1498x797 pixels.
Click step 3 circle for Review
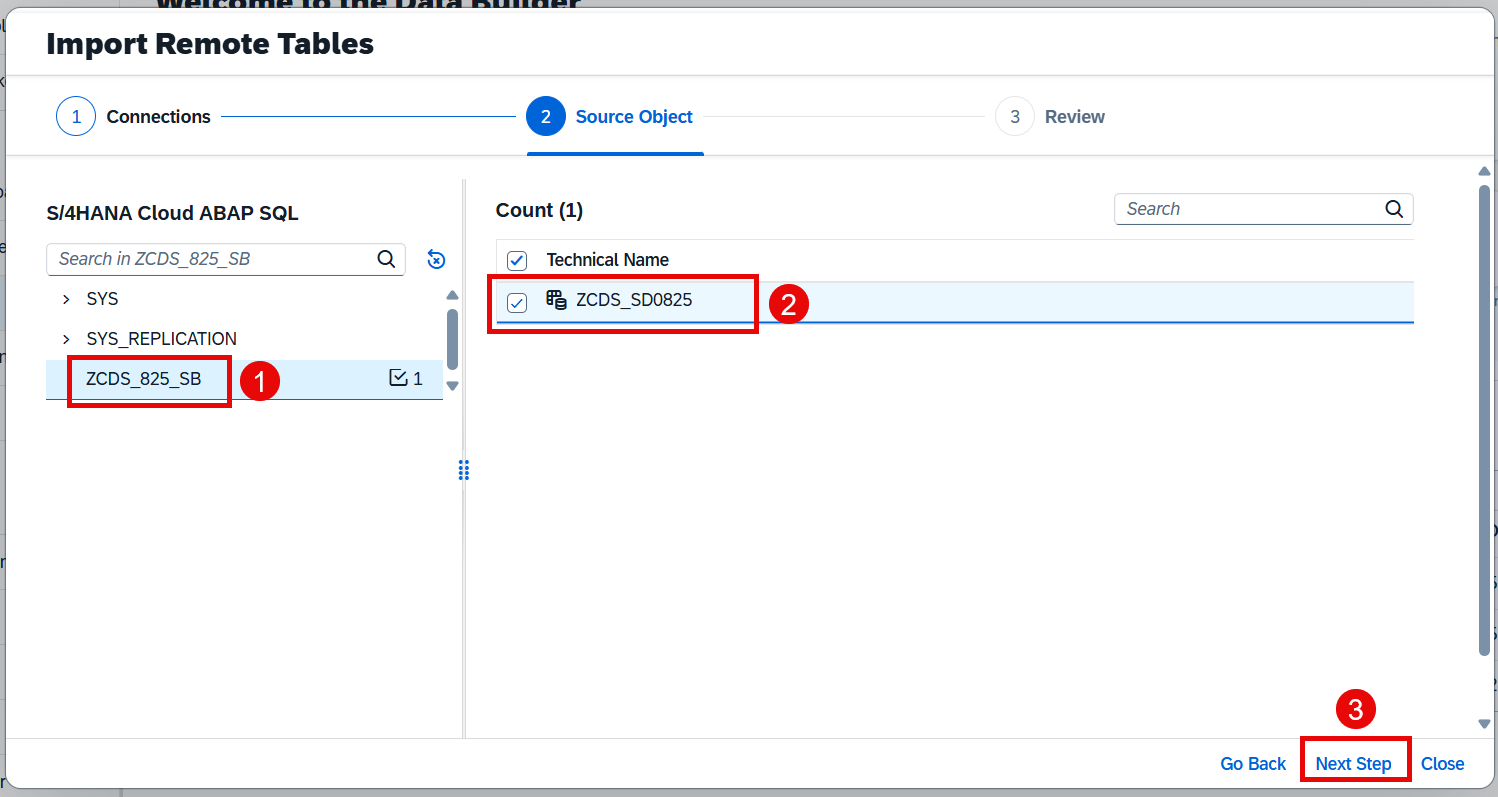pos(1014,117)
